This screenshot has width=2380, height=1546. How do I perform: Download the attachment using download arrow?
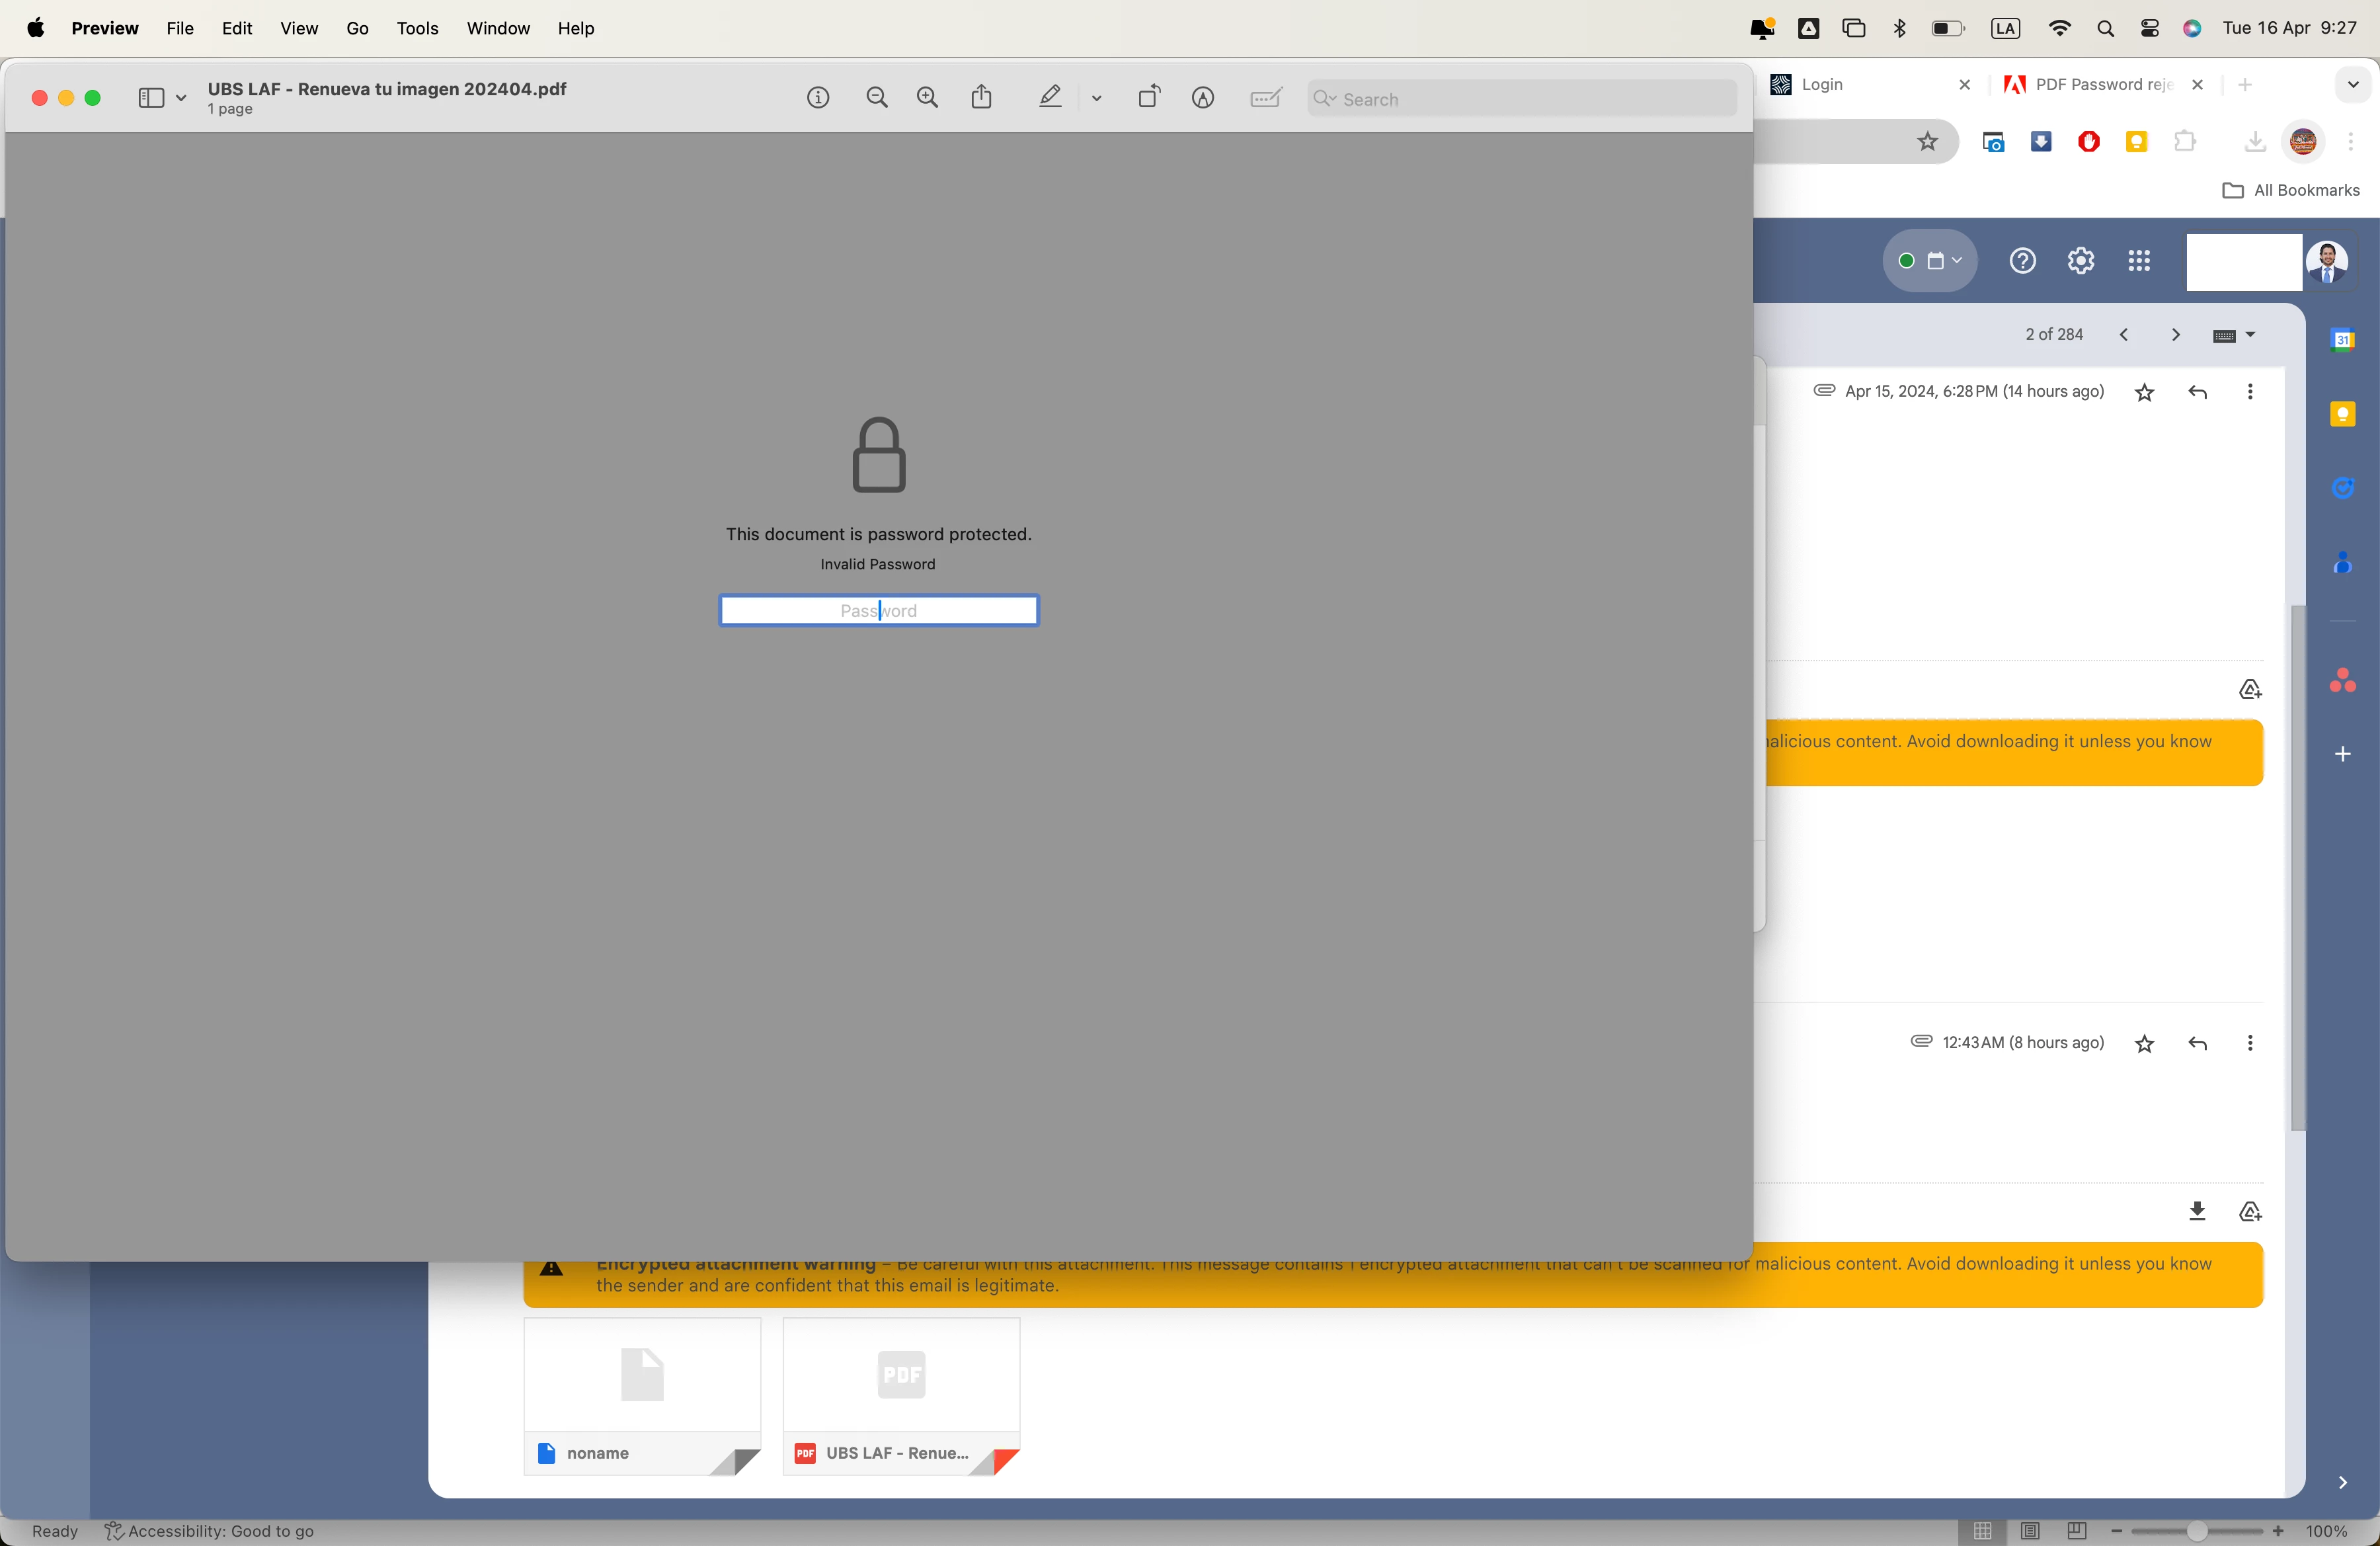click(2197, 1211)
